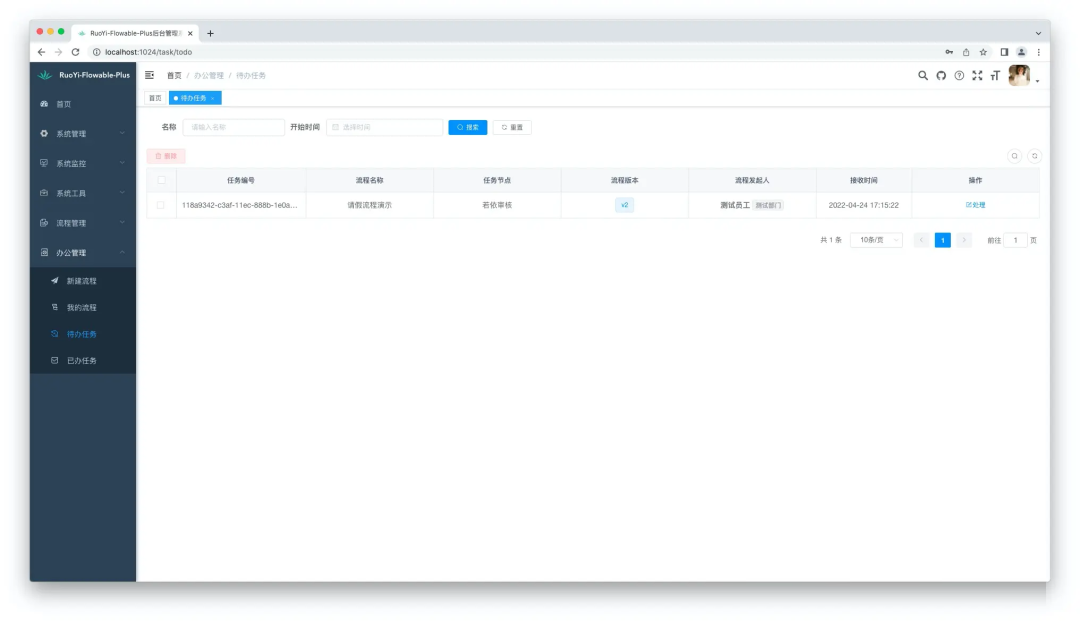1080x621 pixels.
Task: Check the select-all checkbox in table header
Action: (x=161, y=180)
